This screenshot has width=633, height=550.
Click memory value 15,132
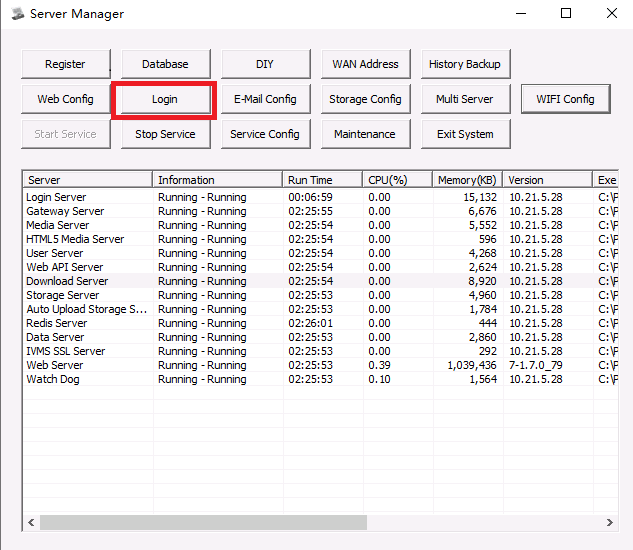(x=480, y=197)
